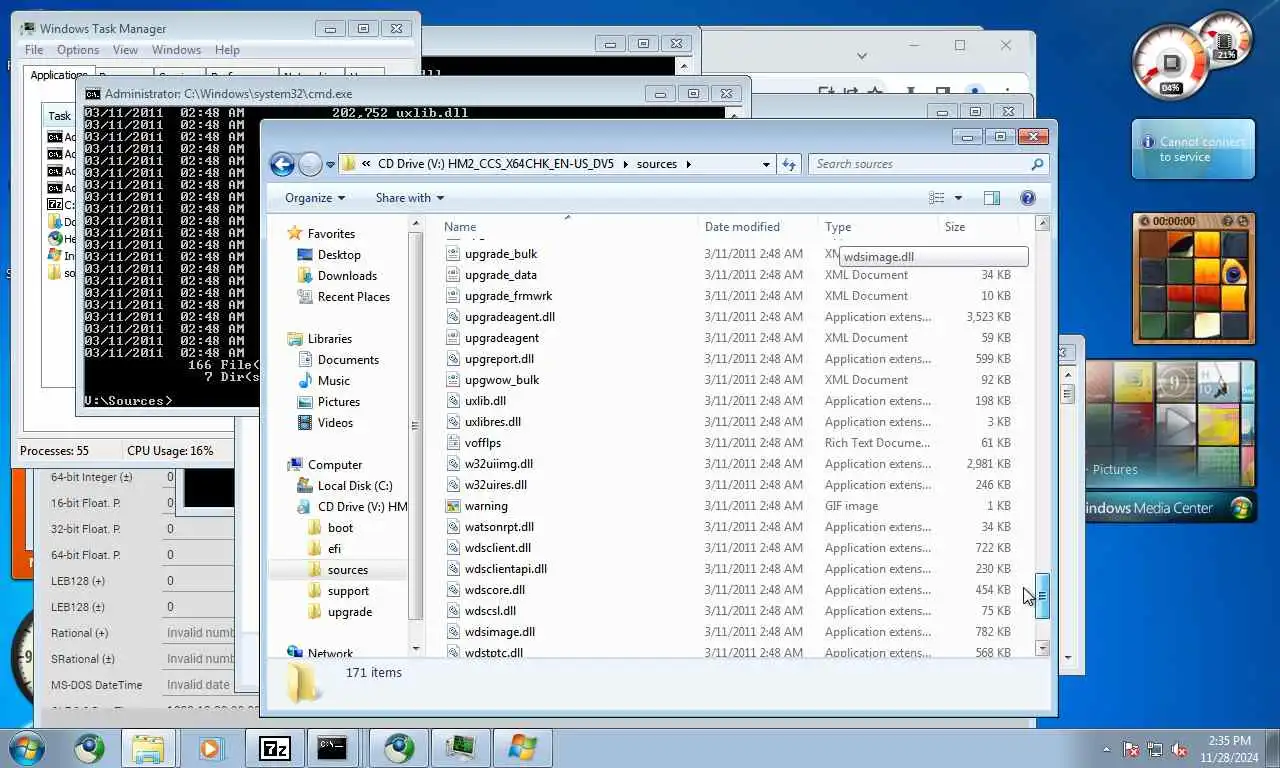Viewport: 1280px width, 768px height.
Task: Select Favorites in navigation pane
Action: click(x=331, y=233)
